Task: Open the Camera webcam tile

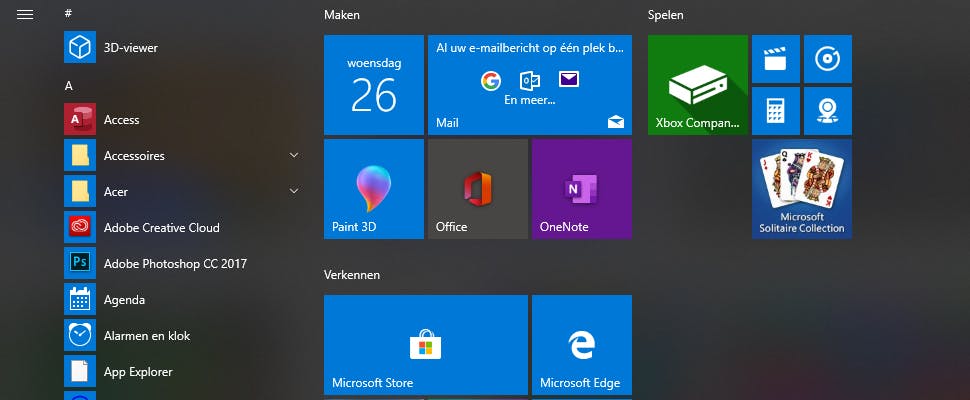Action: (828, 111)
